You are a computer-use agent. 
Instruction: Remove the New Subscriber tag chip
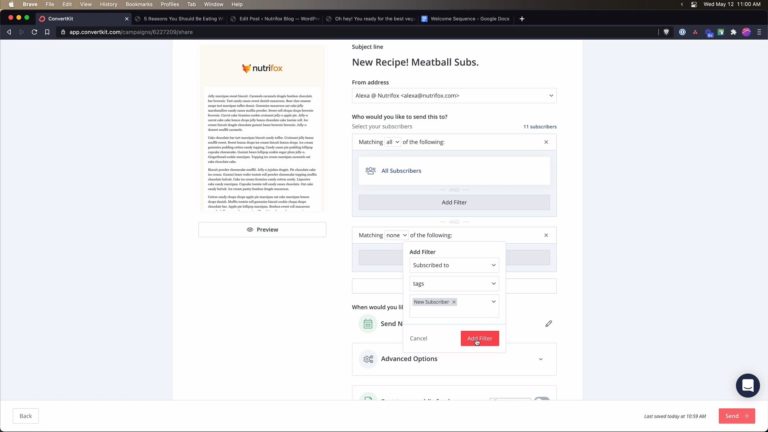click(454, 302)
